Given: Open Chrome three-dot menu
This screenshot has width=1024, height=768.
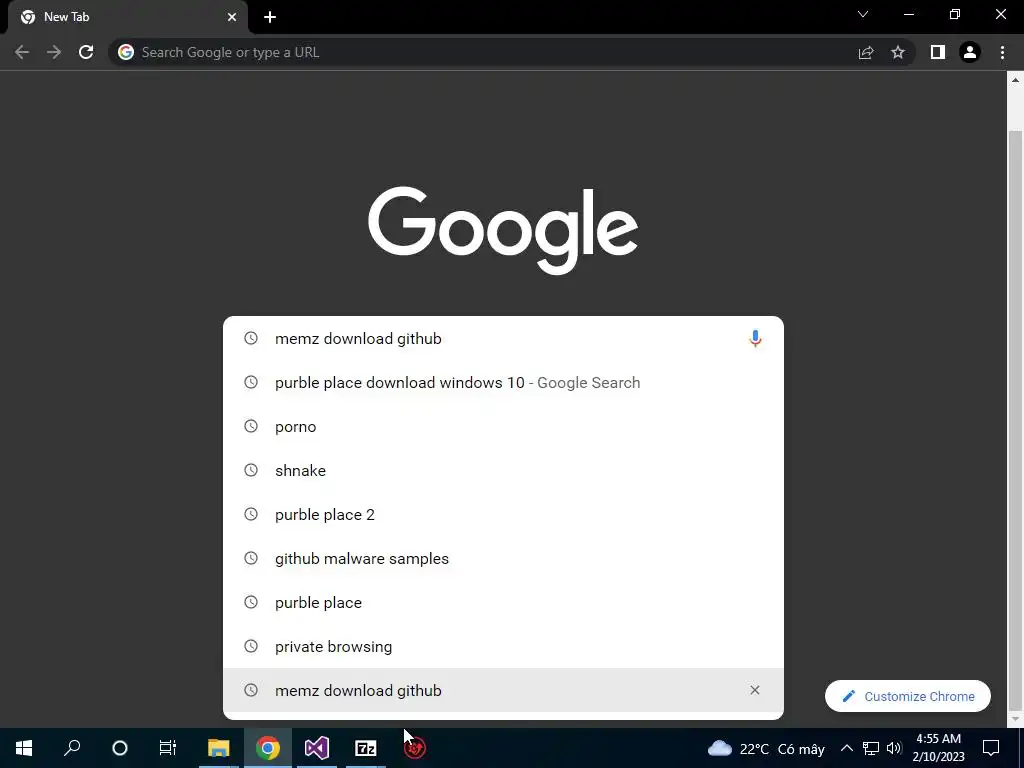Looking at the screenshot, I should tap(1002, 52).
